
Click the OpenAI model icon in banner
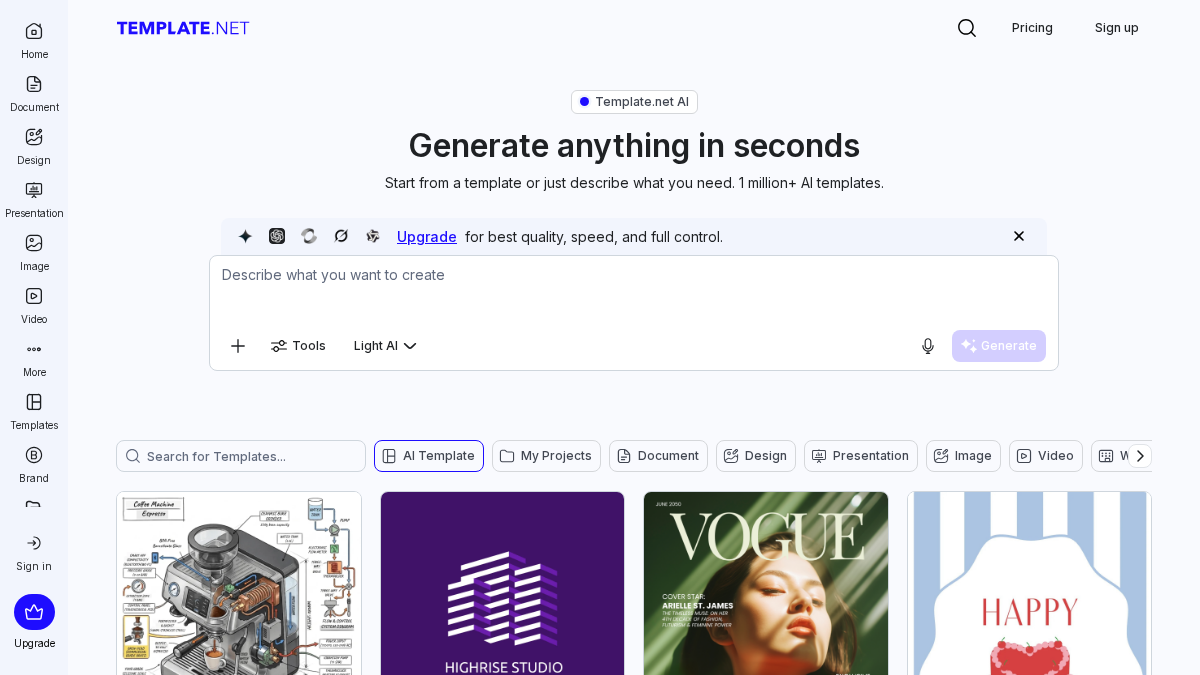point(277,236)
